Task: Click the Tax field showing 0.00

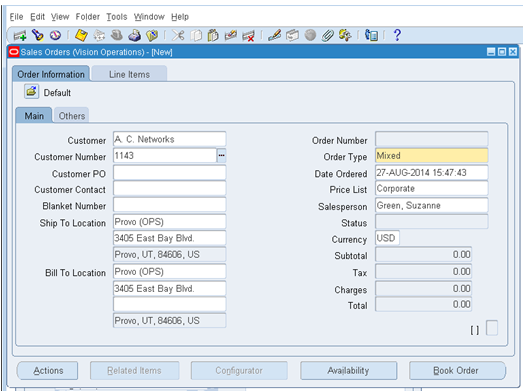Action: tap(424, 272)
